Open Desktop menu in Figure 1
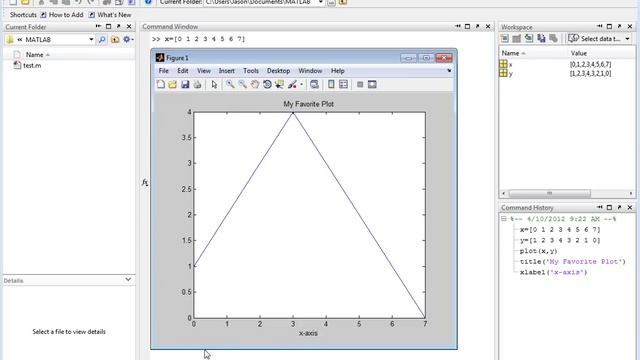Image resolution: width=640 pixels, height=360 pixels. [x=278, y=71]
